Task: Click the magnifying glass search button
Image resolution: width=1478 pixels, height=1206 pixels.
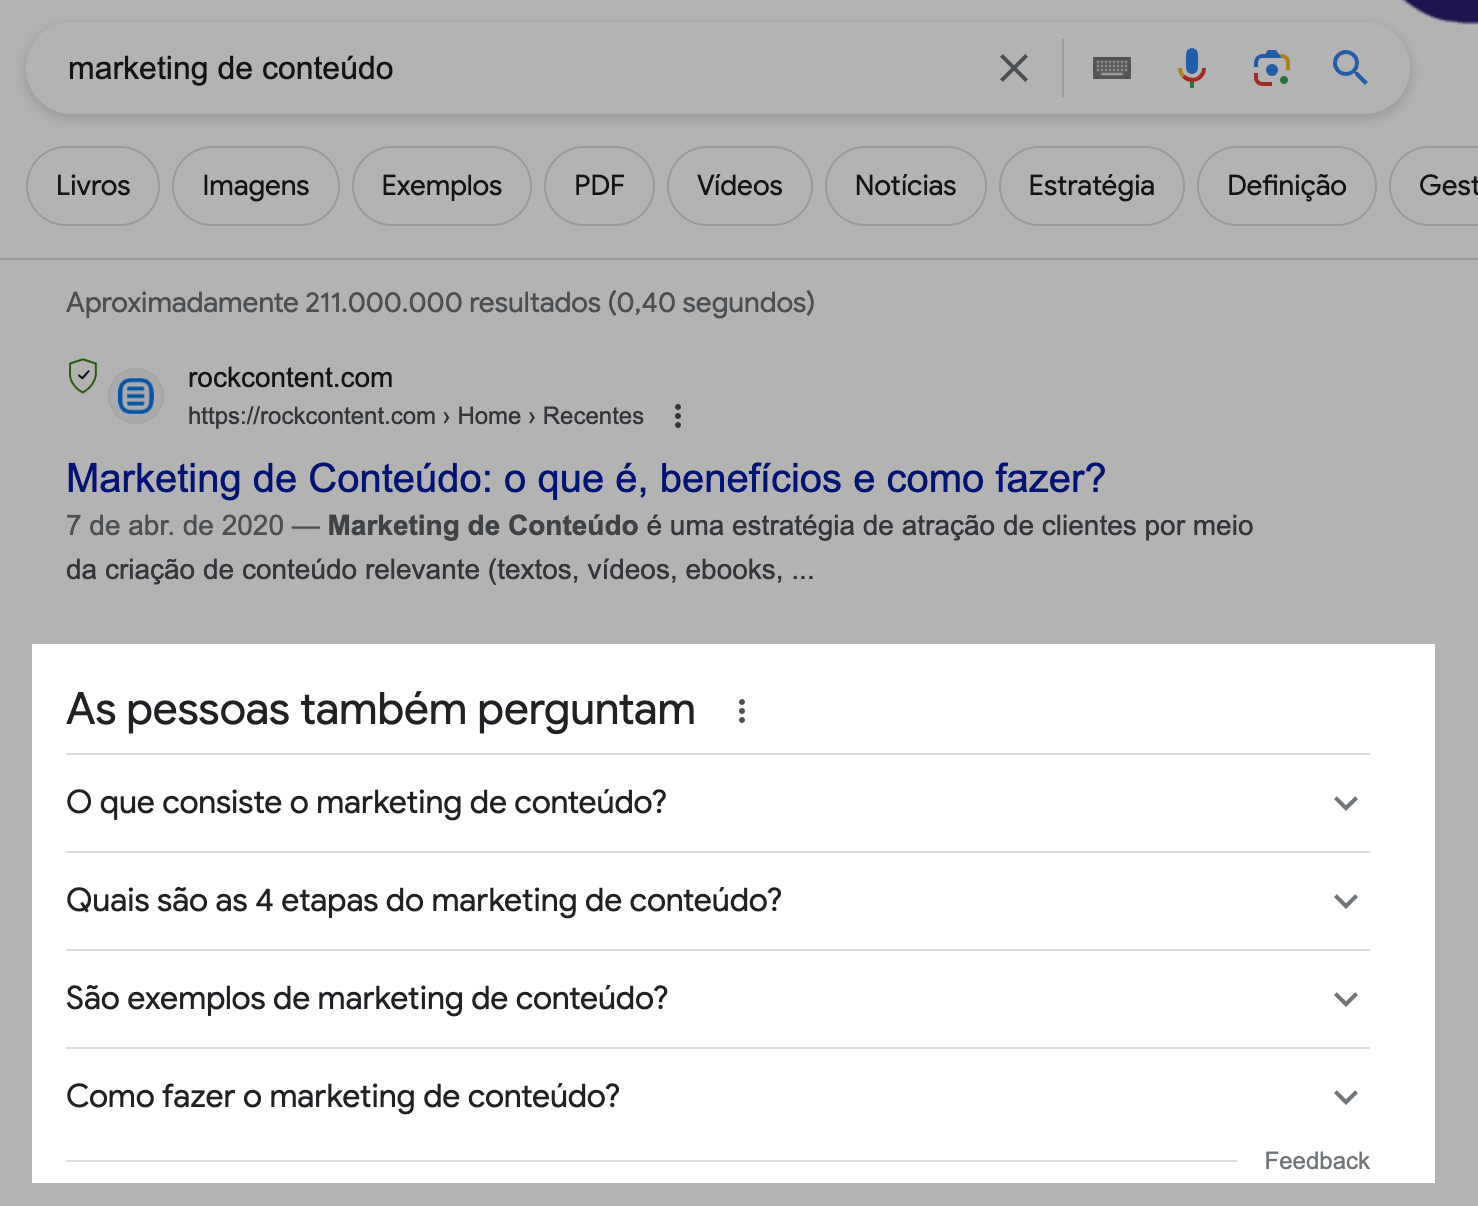Action: pyautogui.click(x=1350, y=68)
